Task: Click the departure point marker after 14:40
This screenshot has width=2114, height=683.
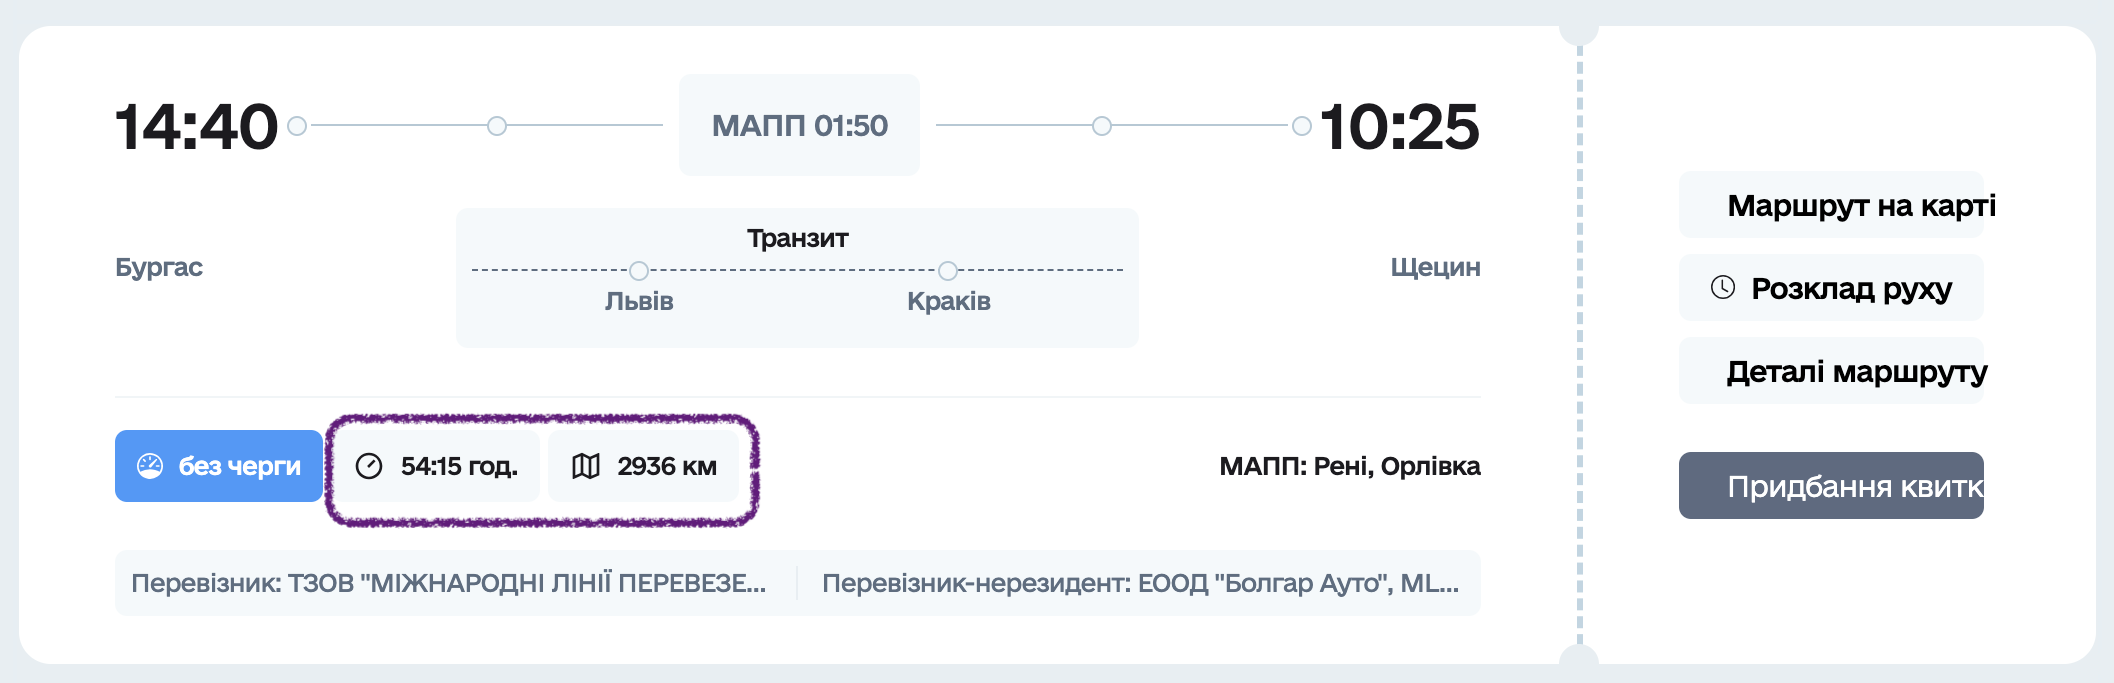Action: tap(297, 126)
